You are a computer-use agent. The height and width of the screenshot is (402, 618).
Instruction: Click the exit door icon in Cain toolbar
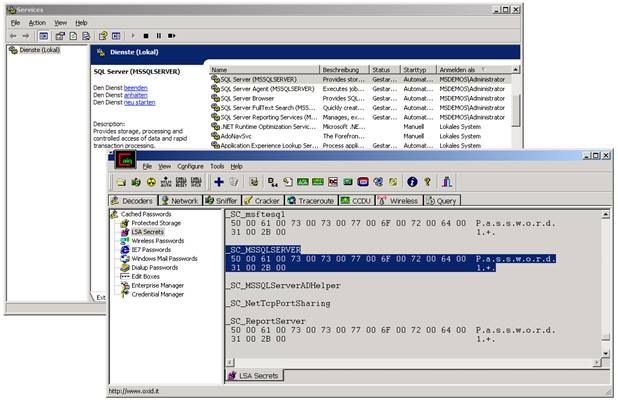click(447, 182)
